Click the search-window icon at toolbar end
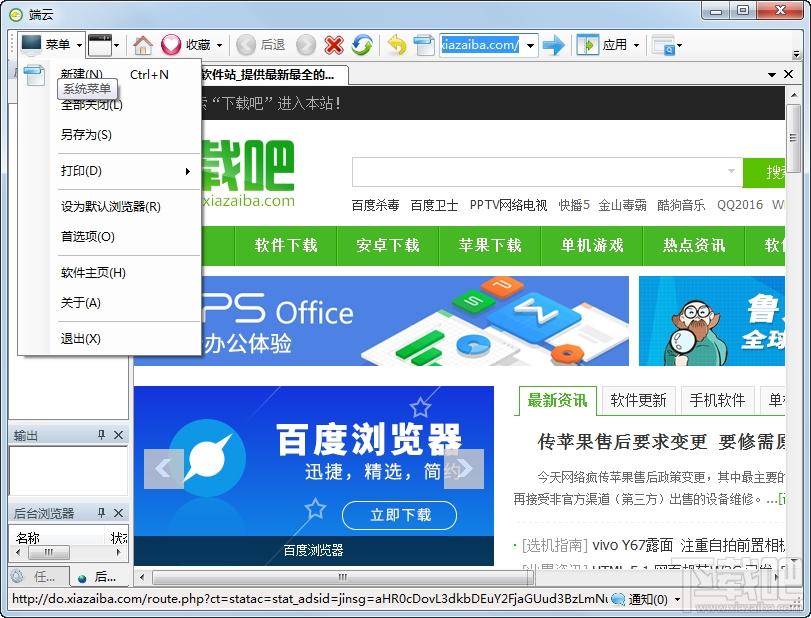811x618 pixels. (x=663, y=46)
